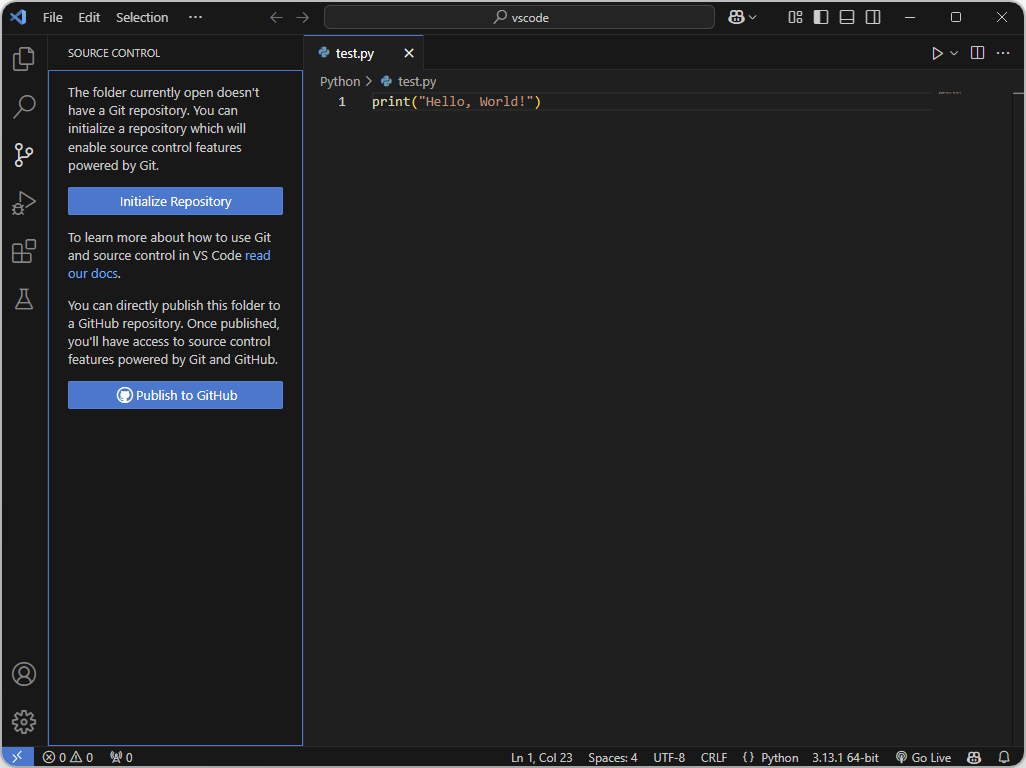Open the Copilot chat icon in title bar
Image resolution: width=1026 pixels, height=768 pixels.
coord(736,18)
